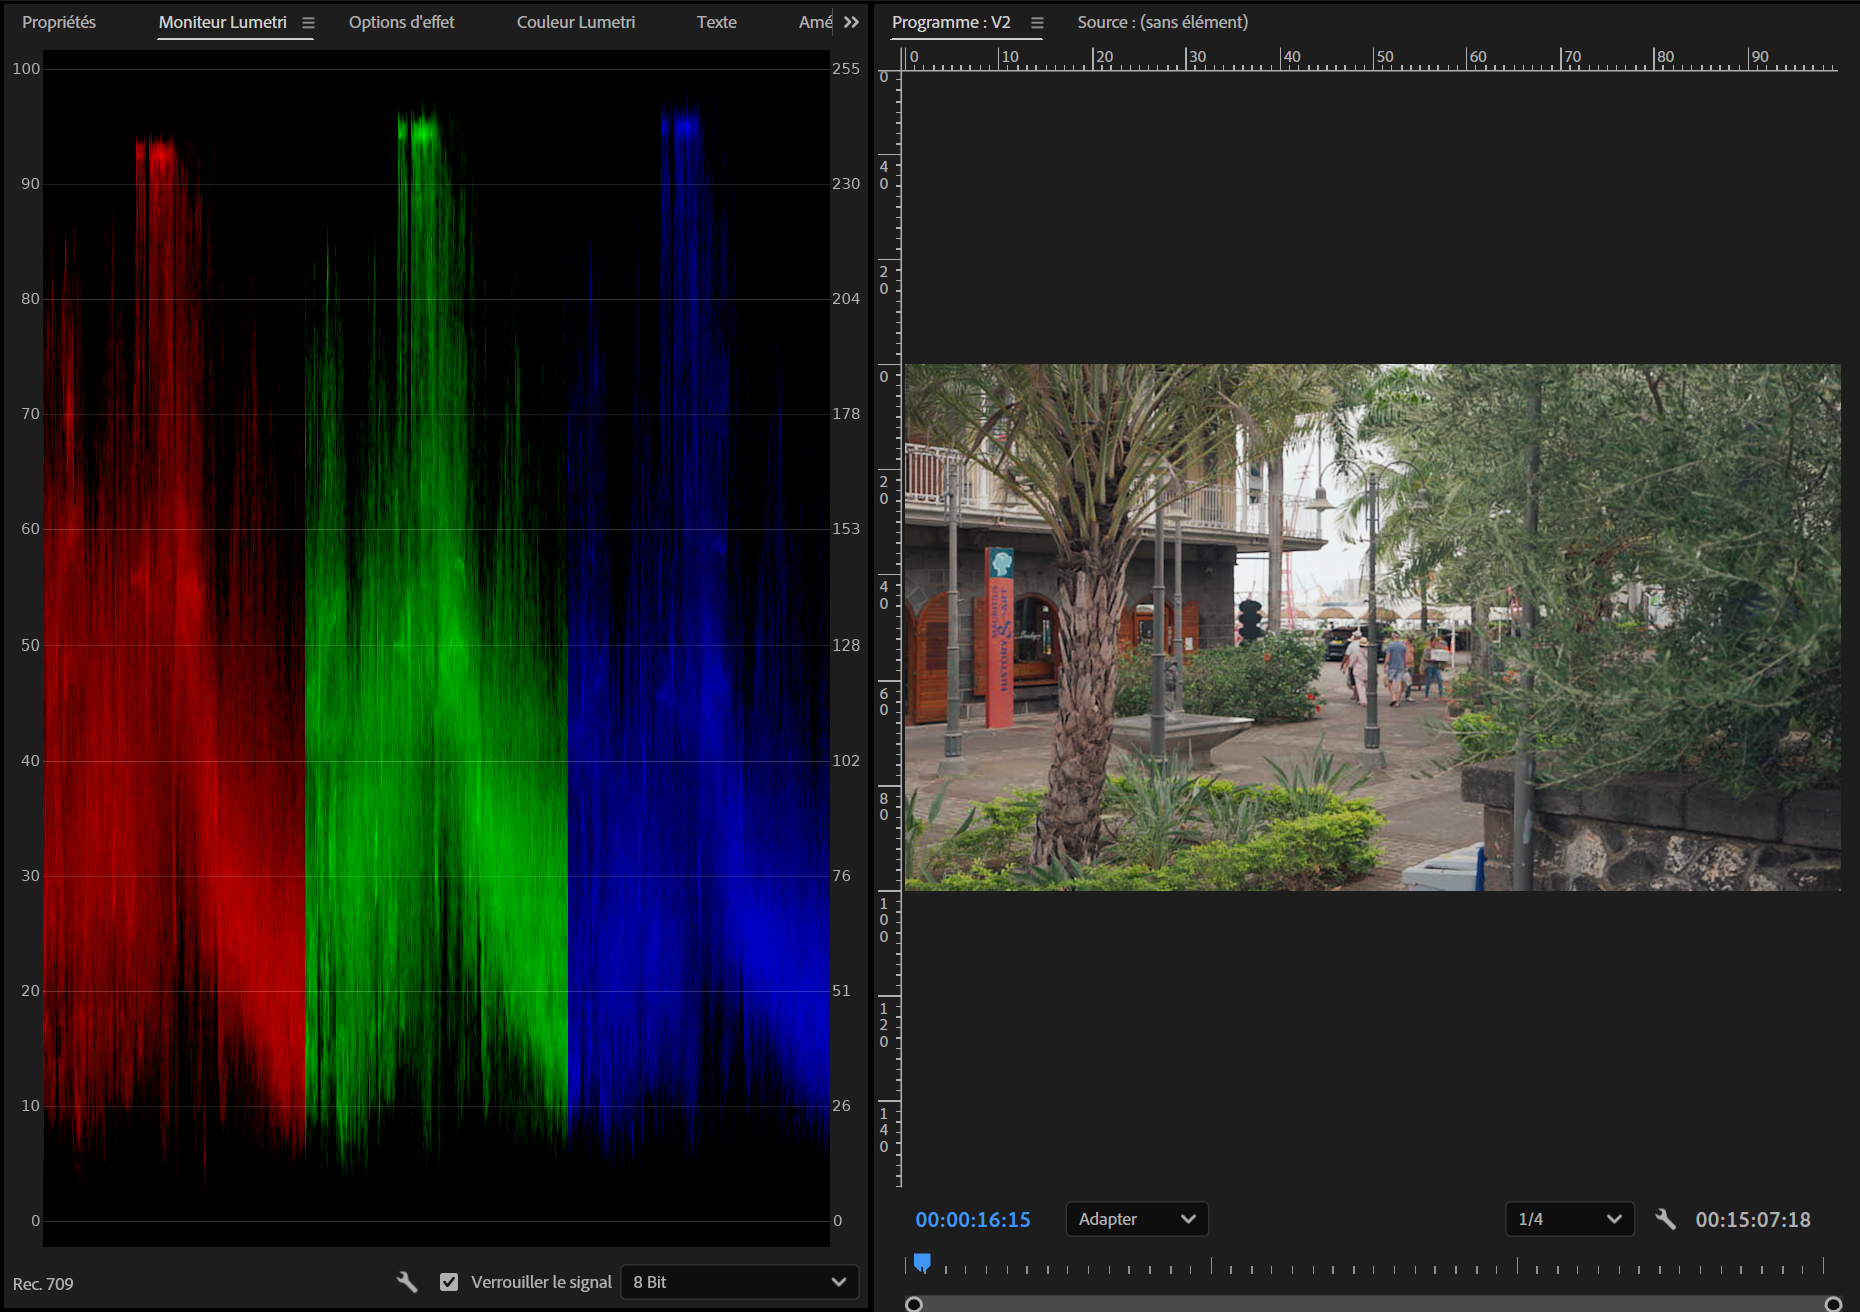The image size is (1860, 1312).
Task: Switch to the Couleur Lumetri tab
Action: [576, 22]
